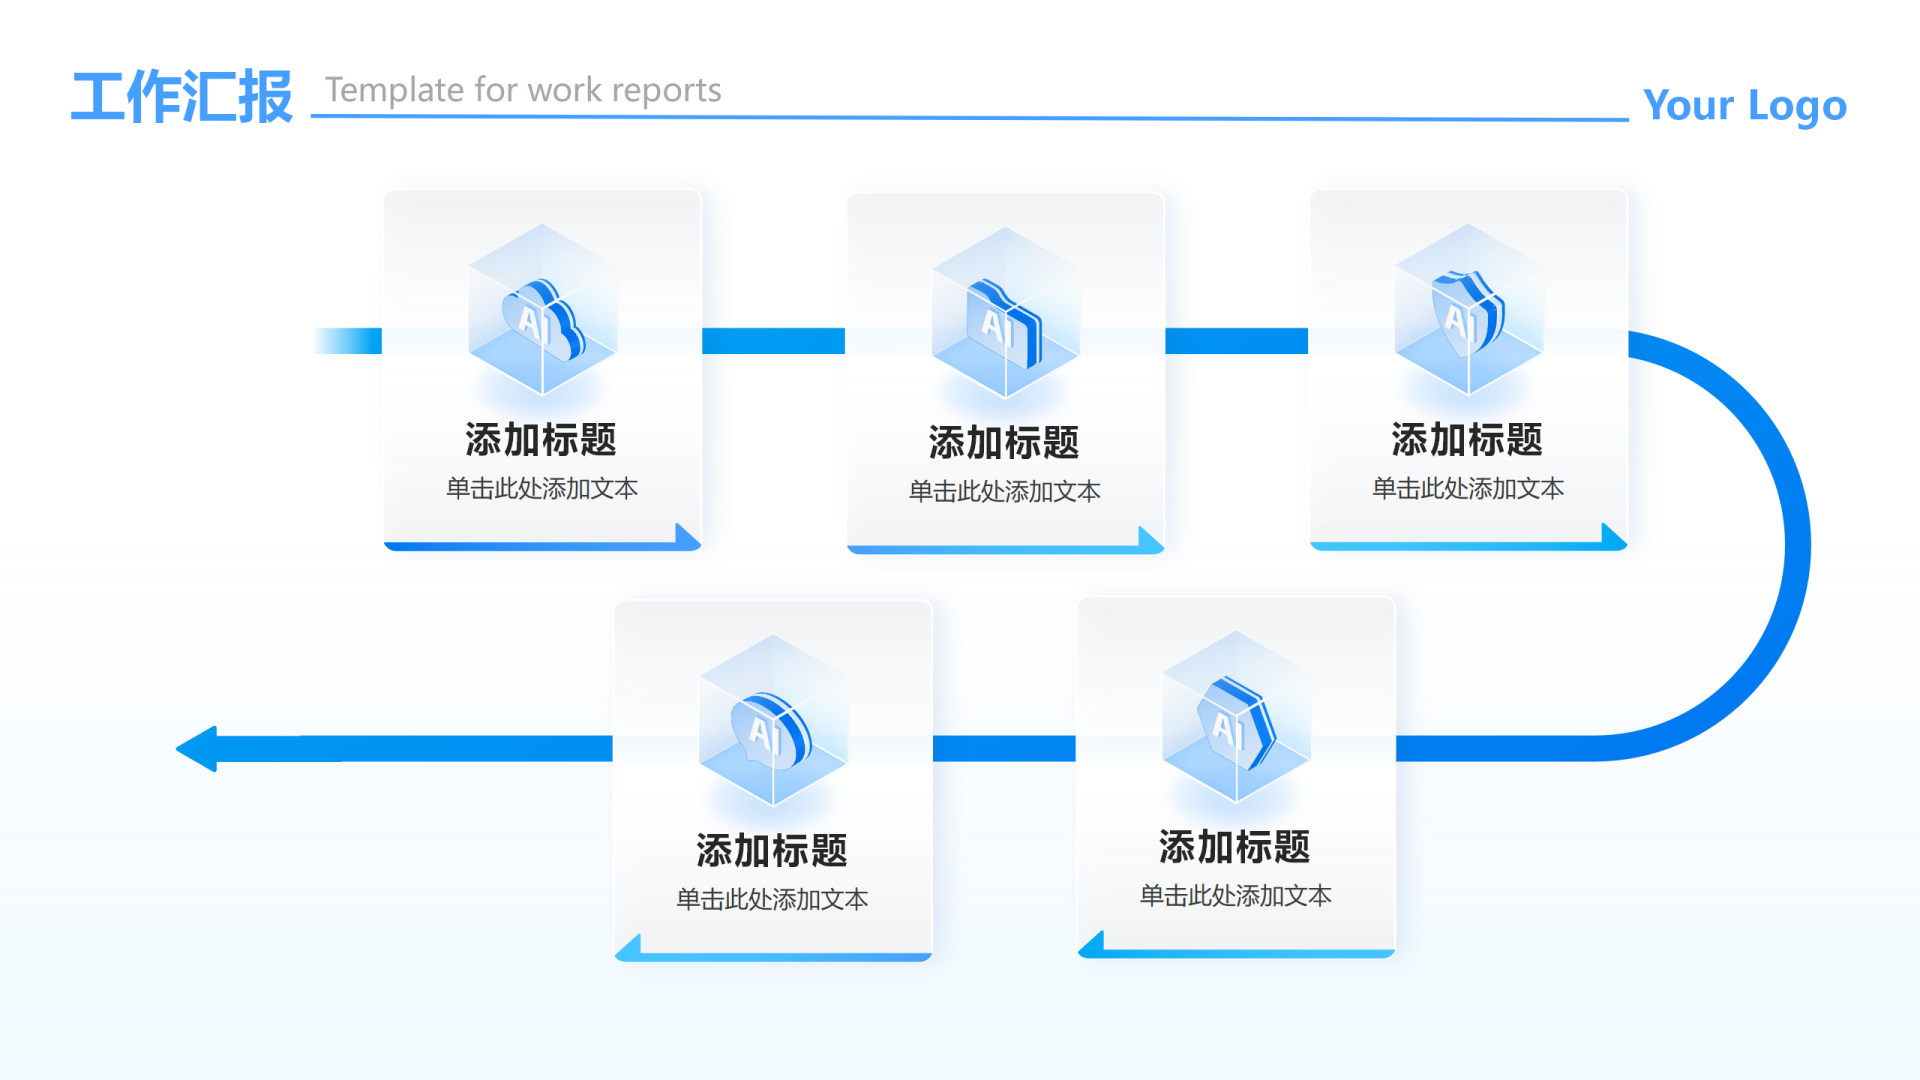Click 添加标题 title in the top-right card

point(1467,440)
